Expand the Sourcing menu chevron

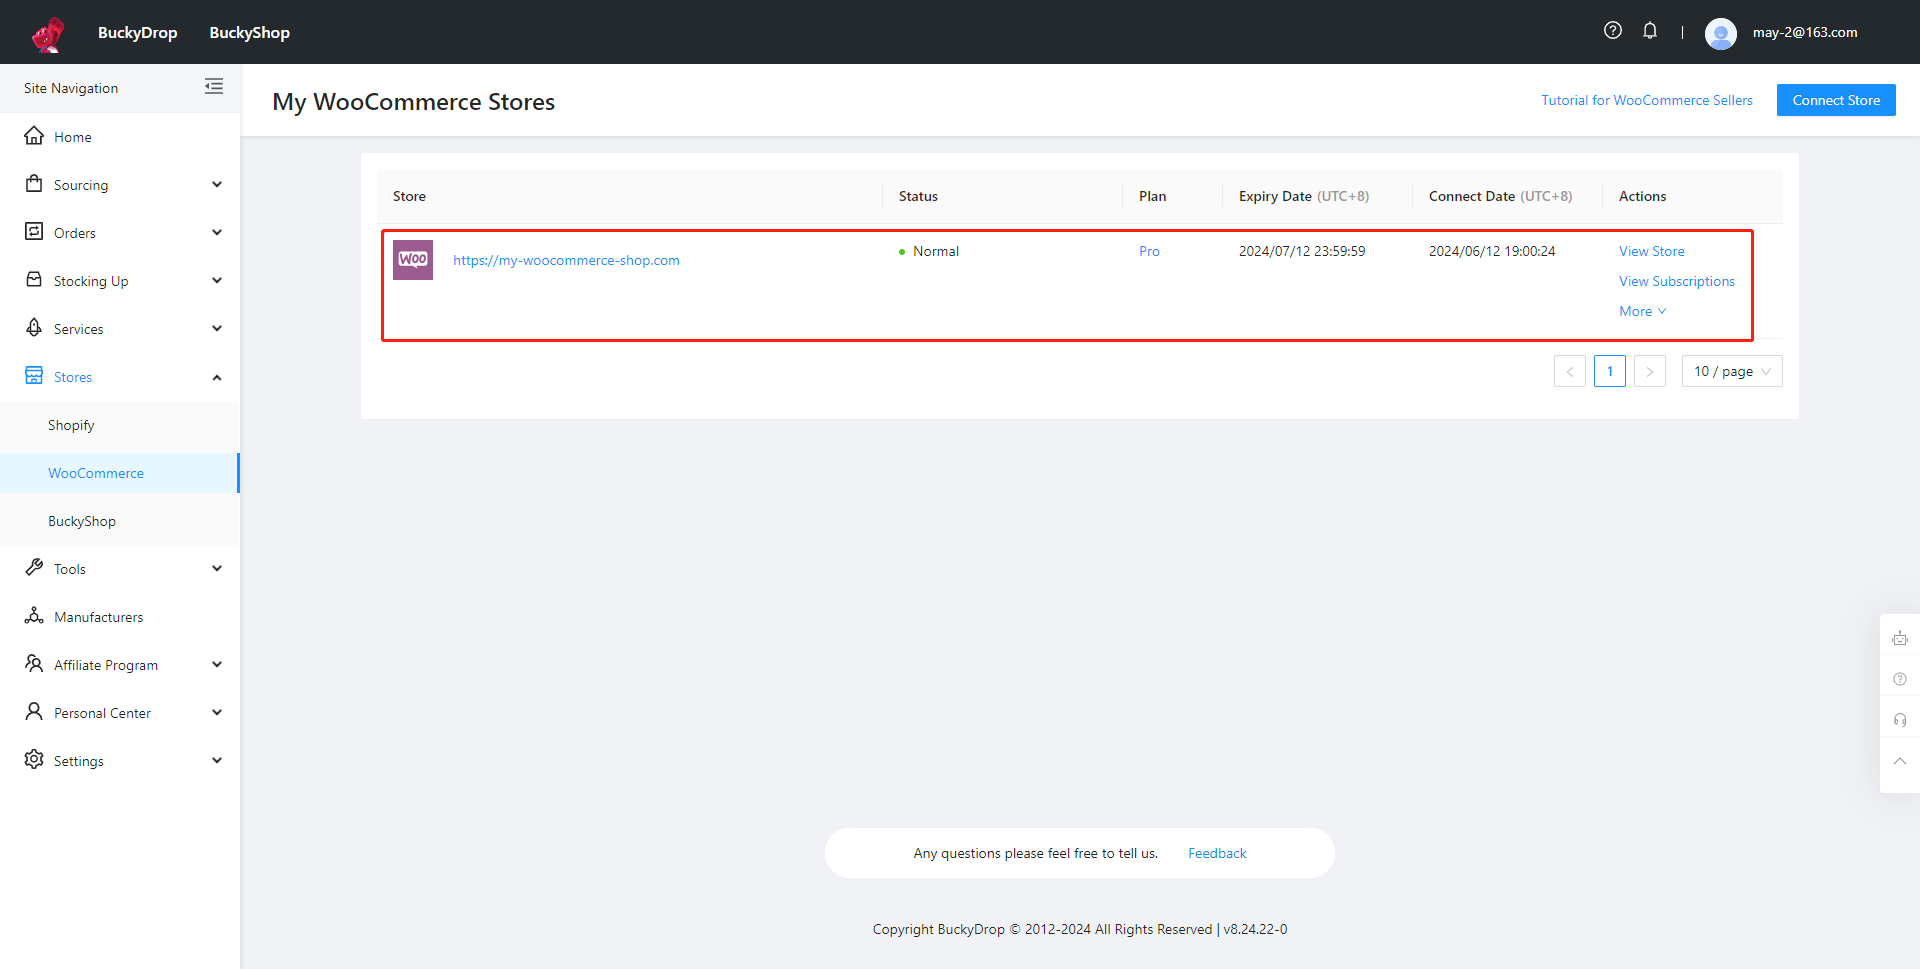(x=217, y=185)
